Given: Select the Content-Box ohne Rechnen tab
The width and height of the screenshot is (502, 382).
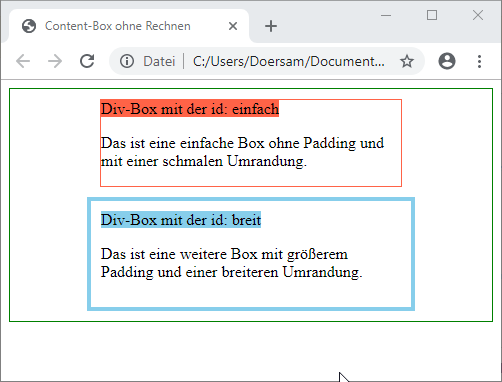Looking at the screenshot, I should click(x=129, y=26).
